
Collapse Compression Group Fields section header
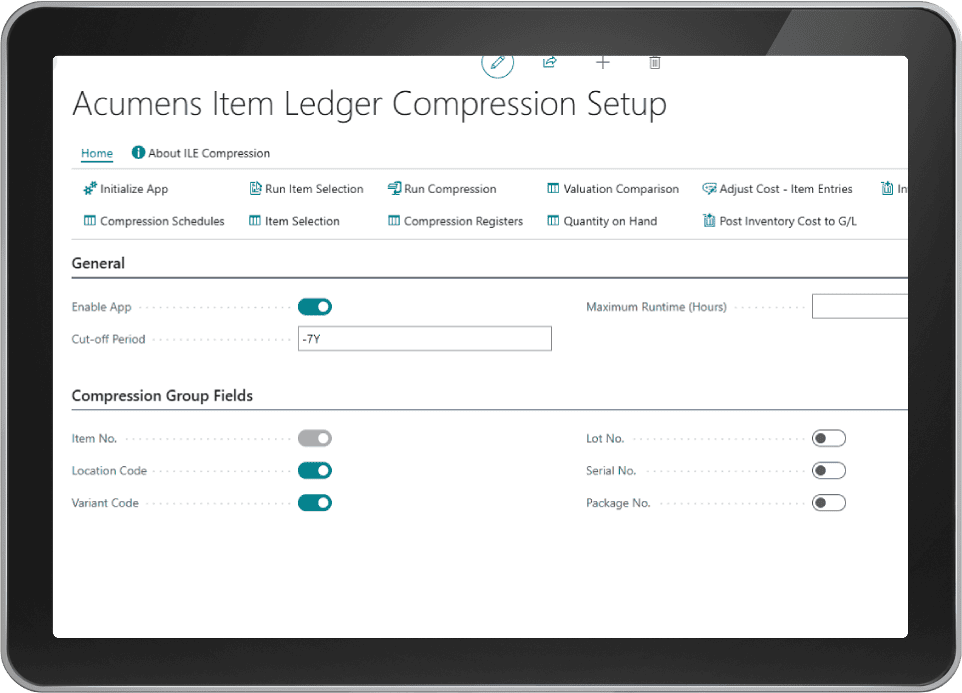[x=162, y=396]
